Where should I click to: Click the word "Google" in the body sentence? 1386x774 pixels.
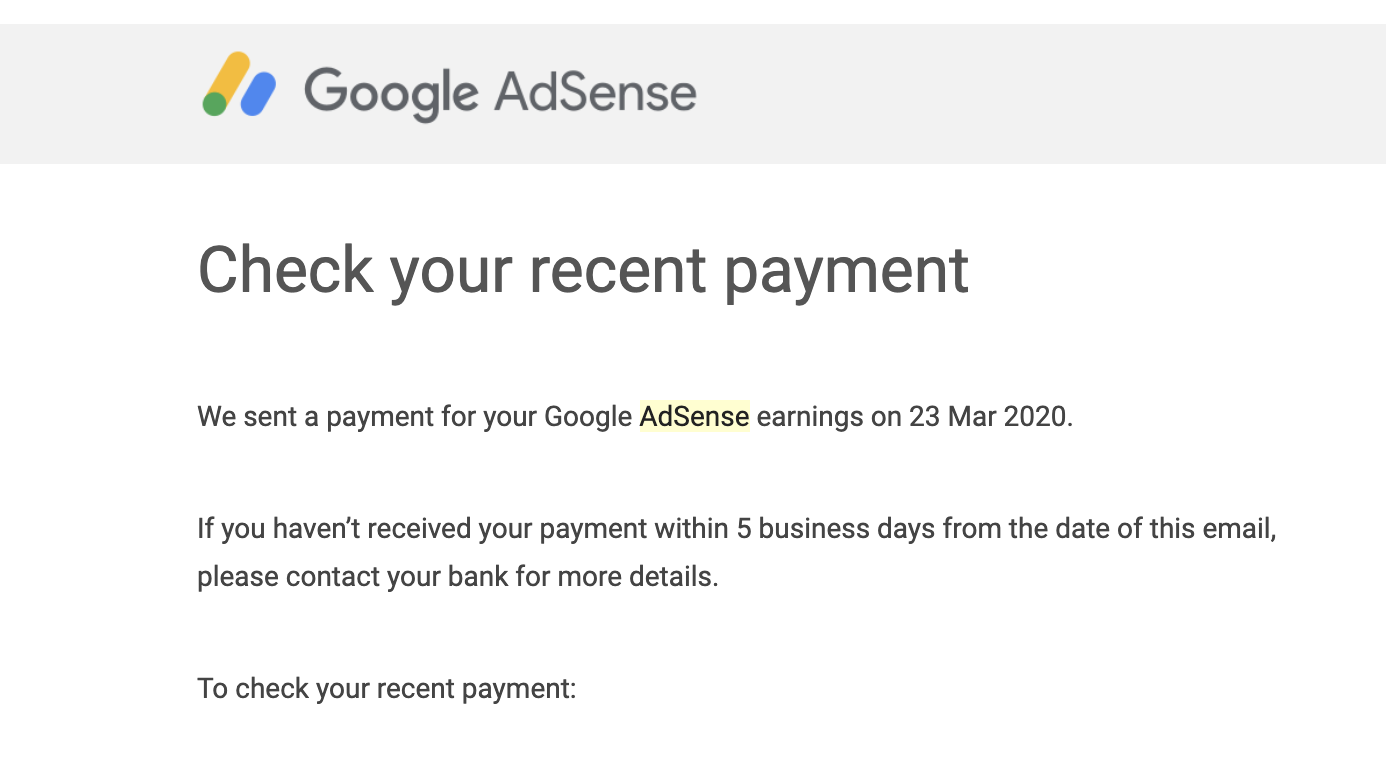588,417
